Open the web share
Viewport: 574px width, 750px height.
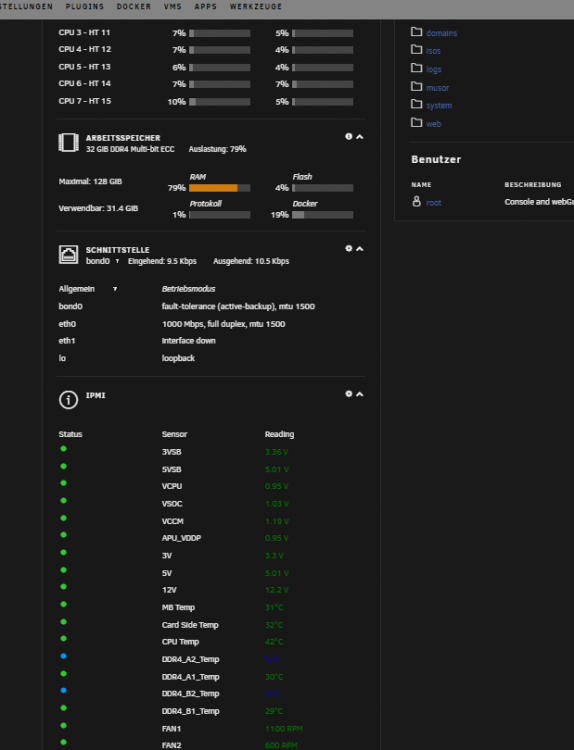(434, 124)
